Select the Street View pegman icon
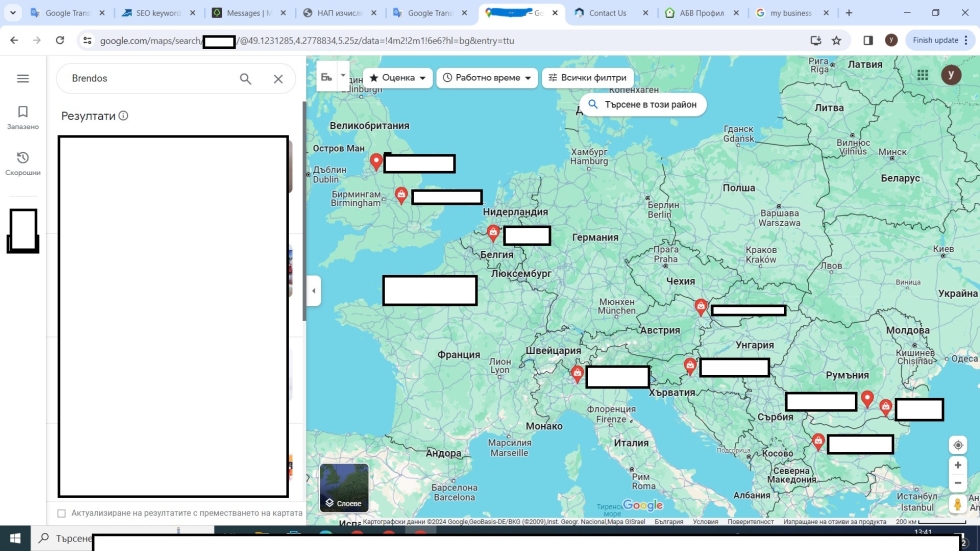 point(958,505)
